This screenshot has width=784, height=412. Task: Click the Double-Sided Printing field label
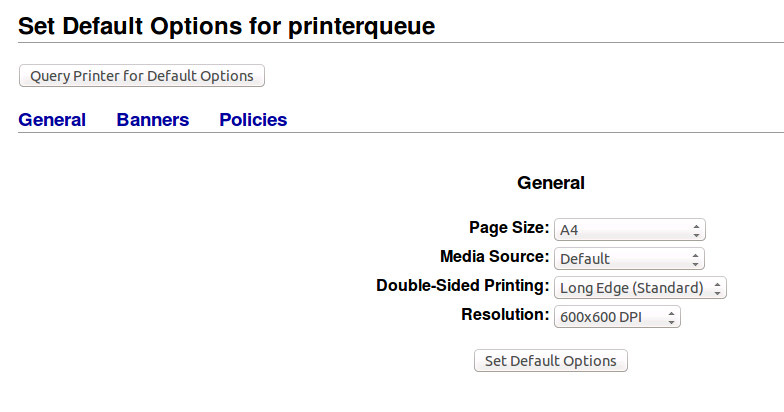[x=462, y=286]
